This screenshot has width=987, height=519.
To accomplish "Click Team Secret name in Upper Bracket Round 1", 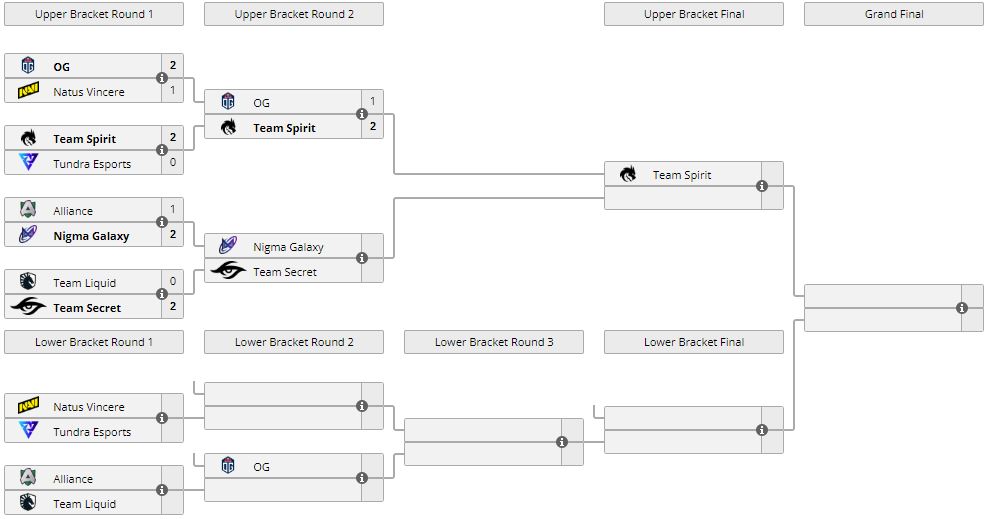I will 87,308.
